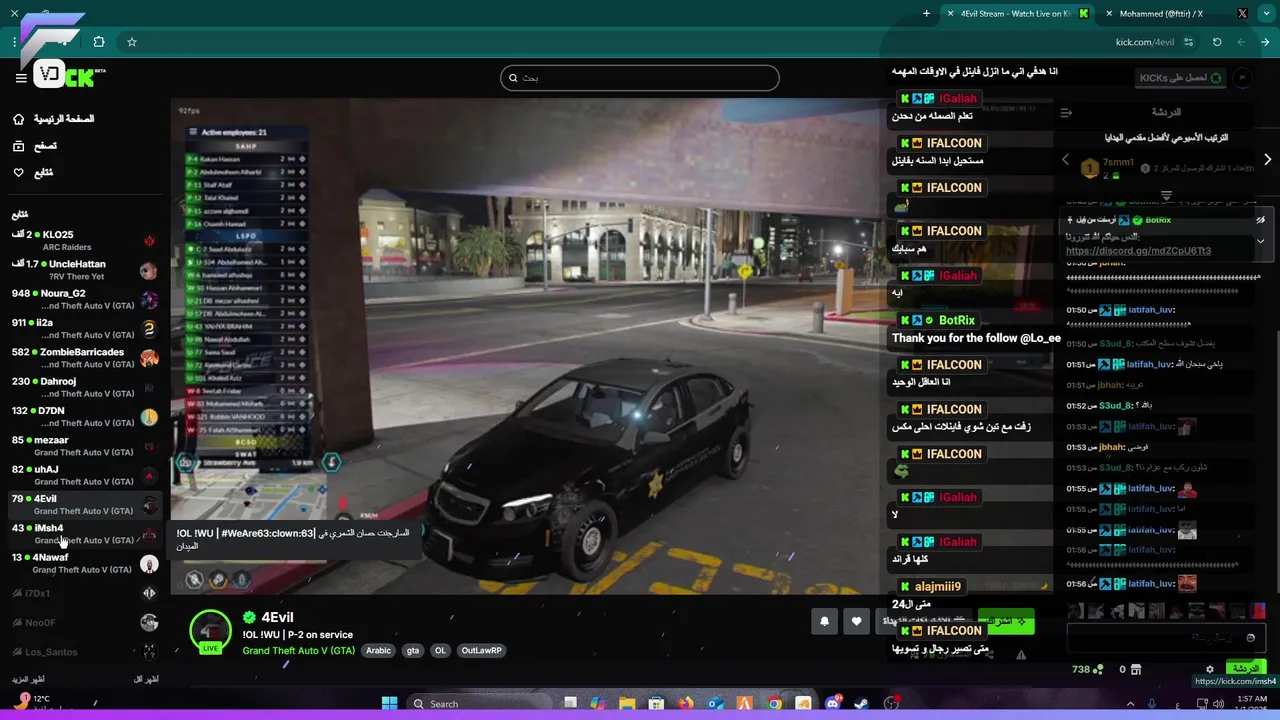
Task: Click show more under following list
Action: coord(27,679)
